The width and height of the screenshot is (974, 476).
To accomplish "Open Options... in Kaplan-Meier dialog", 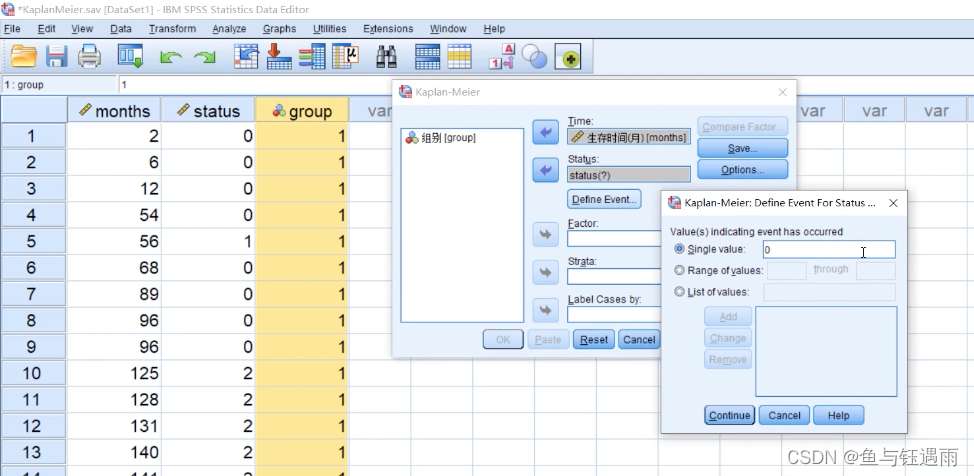I will [743, 170].
